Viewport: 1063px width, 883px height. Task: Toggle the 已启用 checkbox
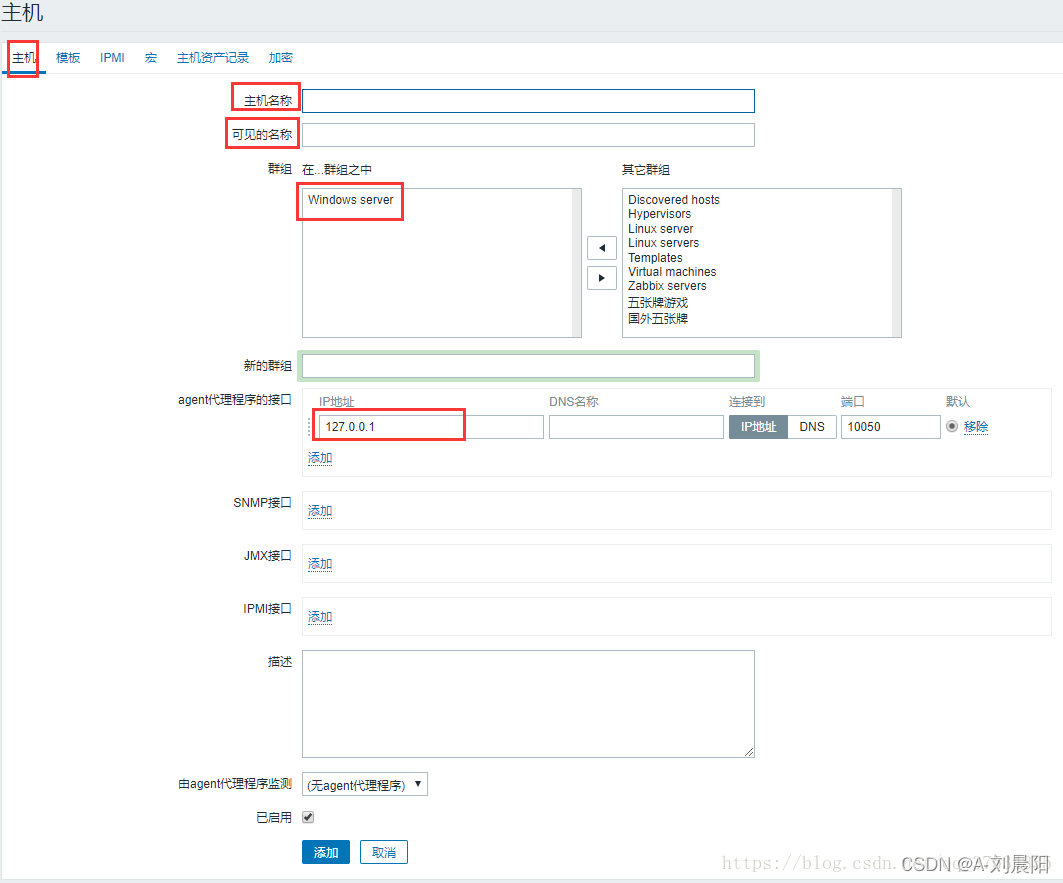click(x=308, y=817)
